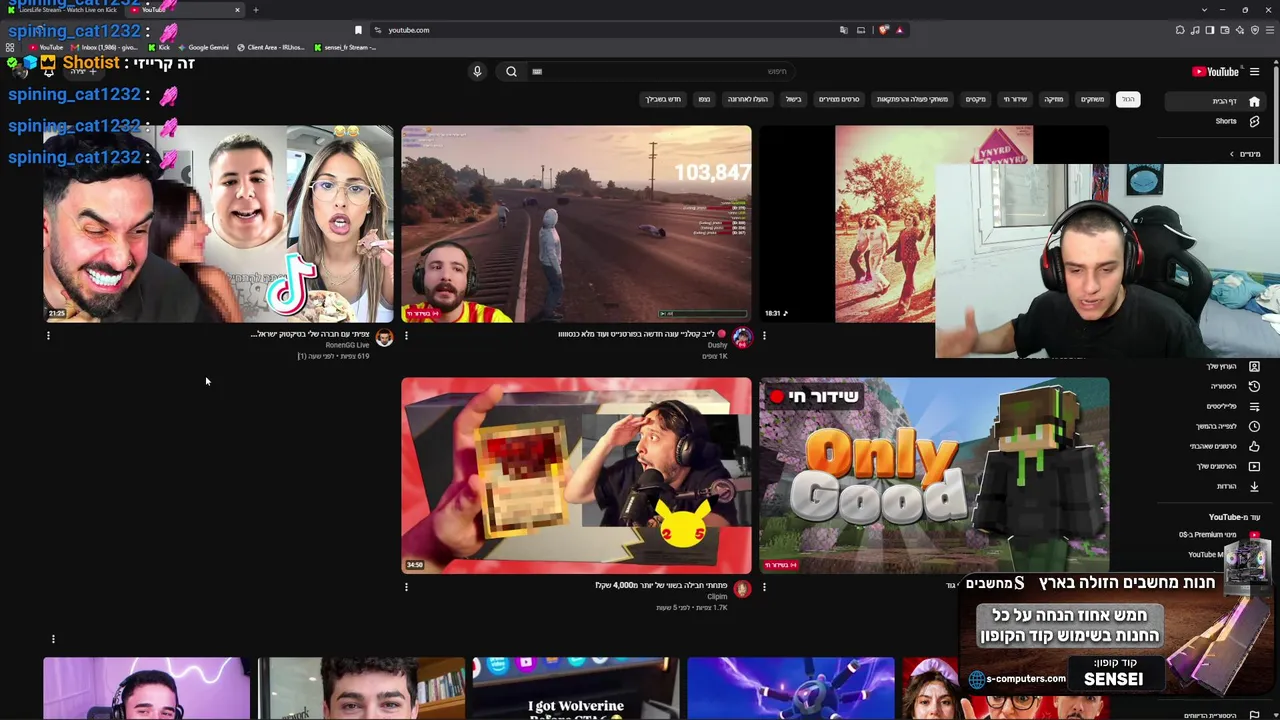Screen dimensions: 1280x720
Task: Open the Google Gemini bookmark
Action: pyautogui.click(x=203, y=47)
